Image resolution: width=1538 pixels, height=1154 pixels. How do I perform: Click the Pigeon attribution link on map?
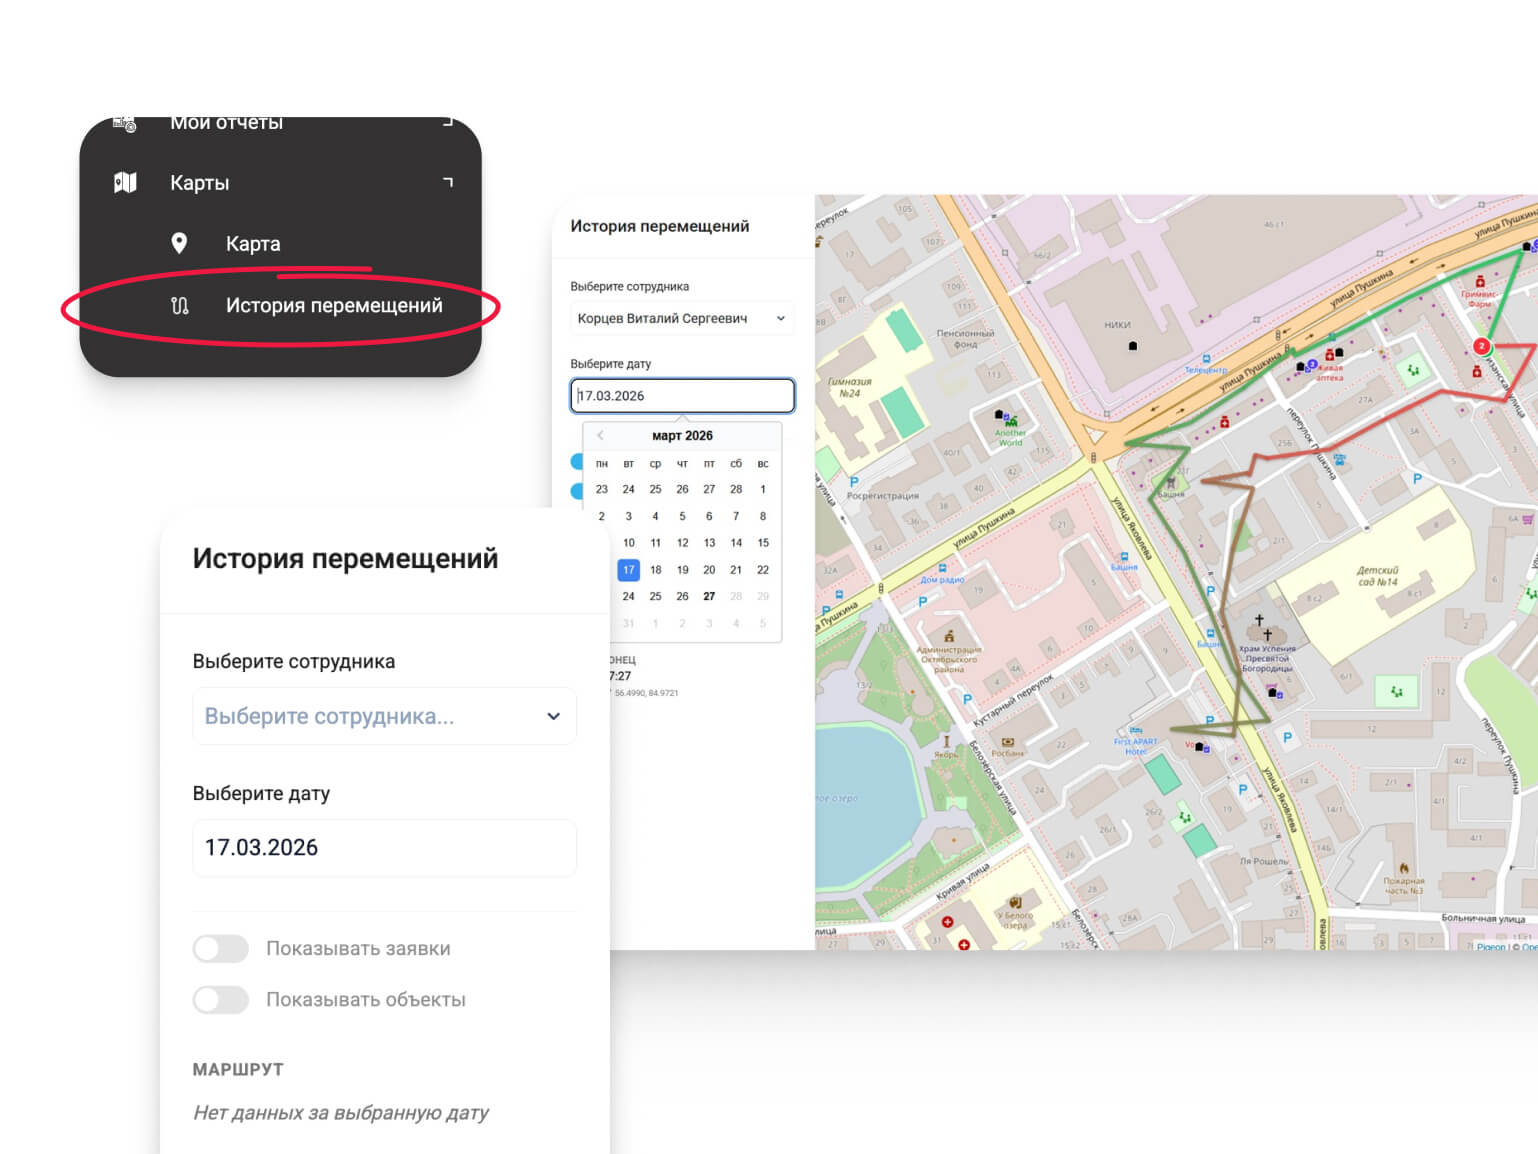pyautogui.click(x=1491, y=945)
